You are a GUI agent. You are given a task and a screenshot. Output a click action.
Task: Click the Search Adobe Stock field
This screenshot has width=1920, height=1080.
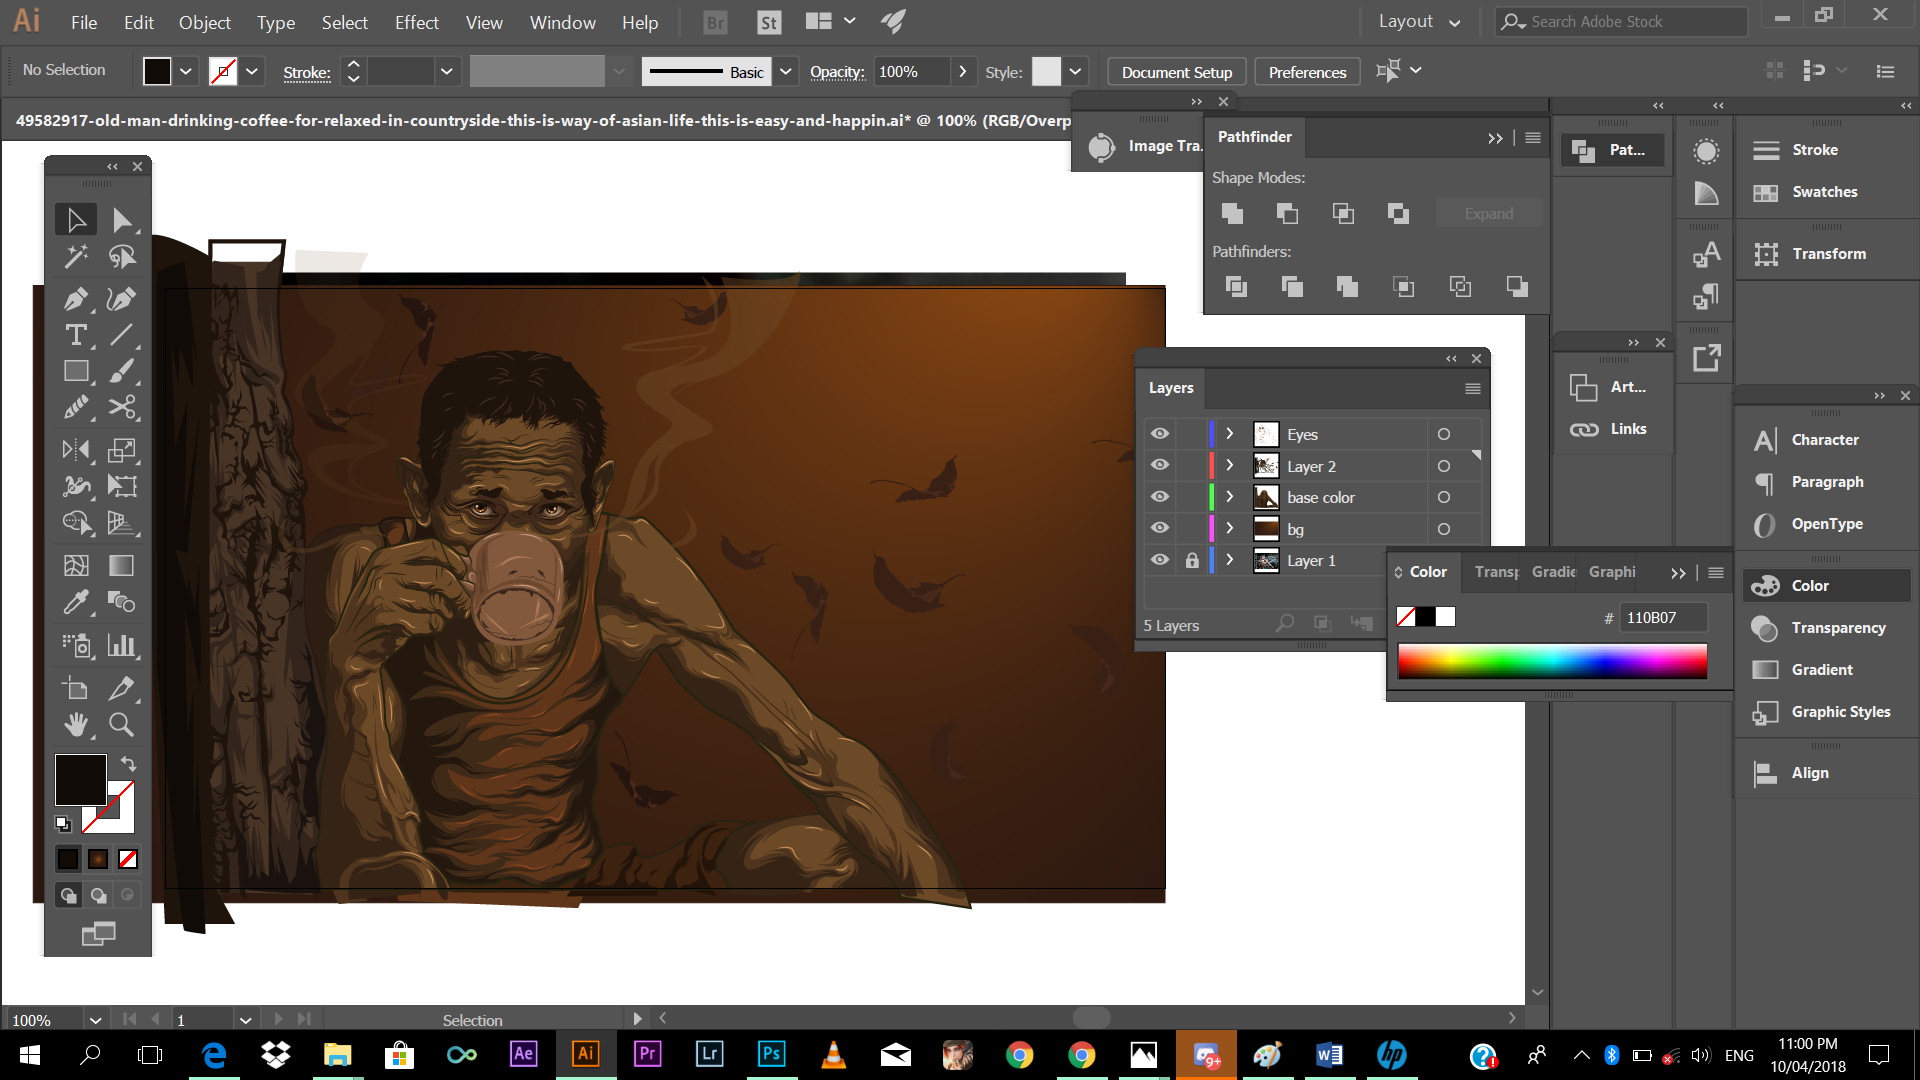[1621, 21]
